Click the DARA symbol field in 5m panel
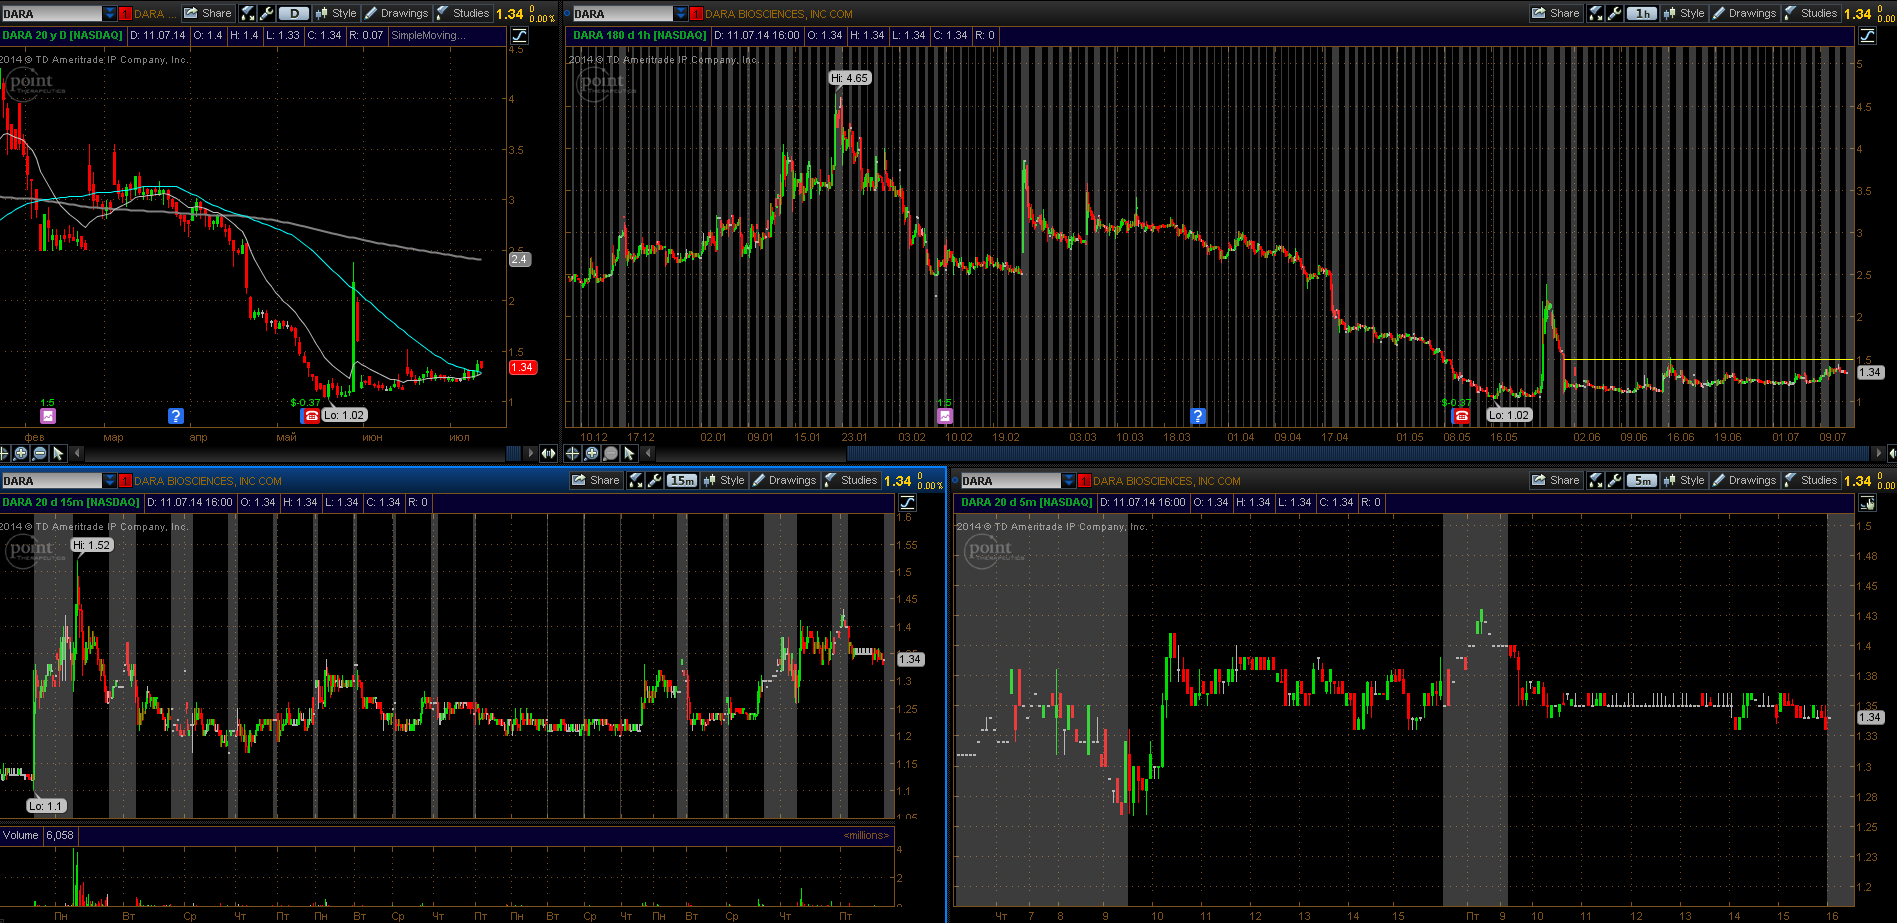Viewport: 1897px width, 923px height. pos(1011,481)
